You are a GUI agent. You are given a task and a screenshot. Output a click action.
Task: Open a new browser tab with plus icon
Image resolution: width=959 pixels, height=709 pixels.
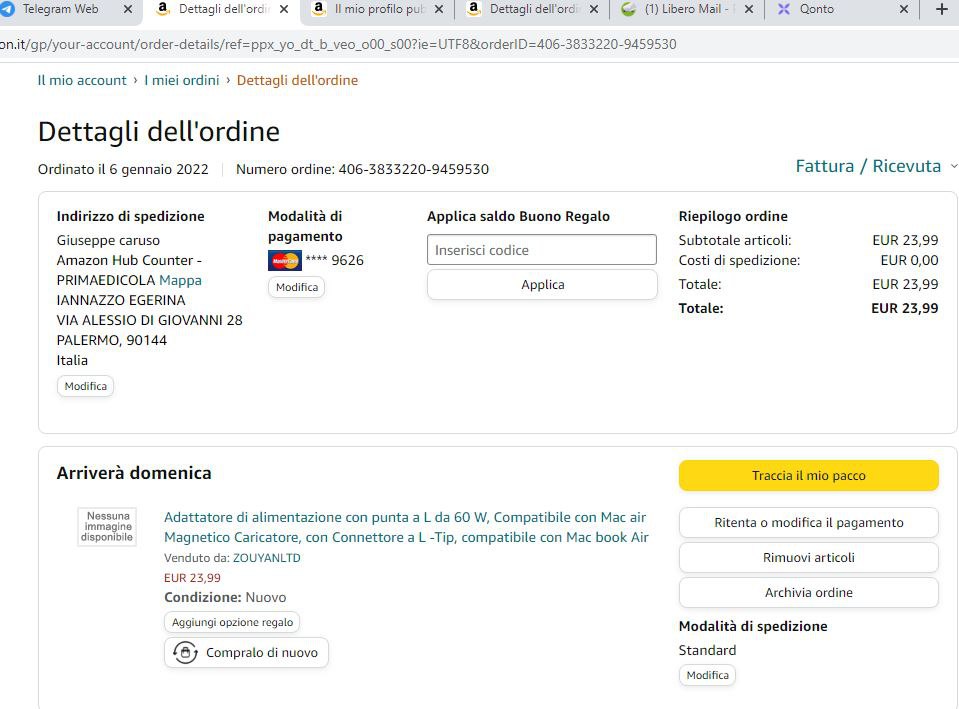pyautogui.click(x=941, y=9)
